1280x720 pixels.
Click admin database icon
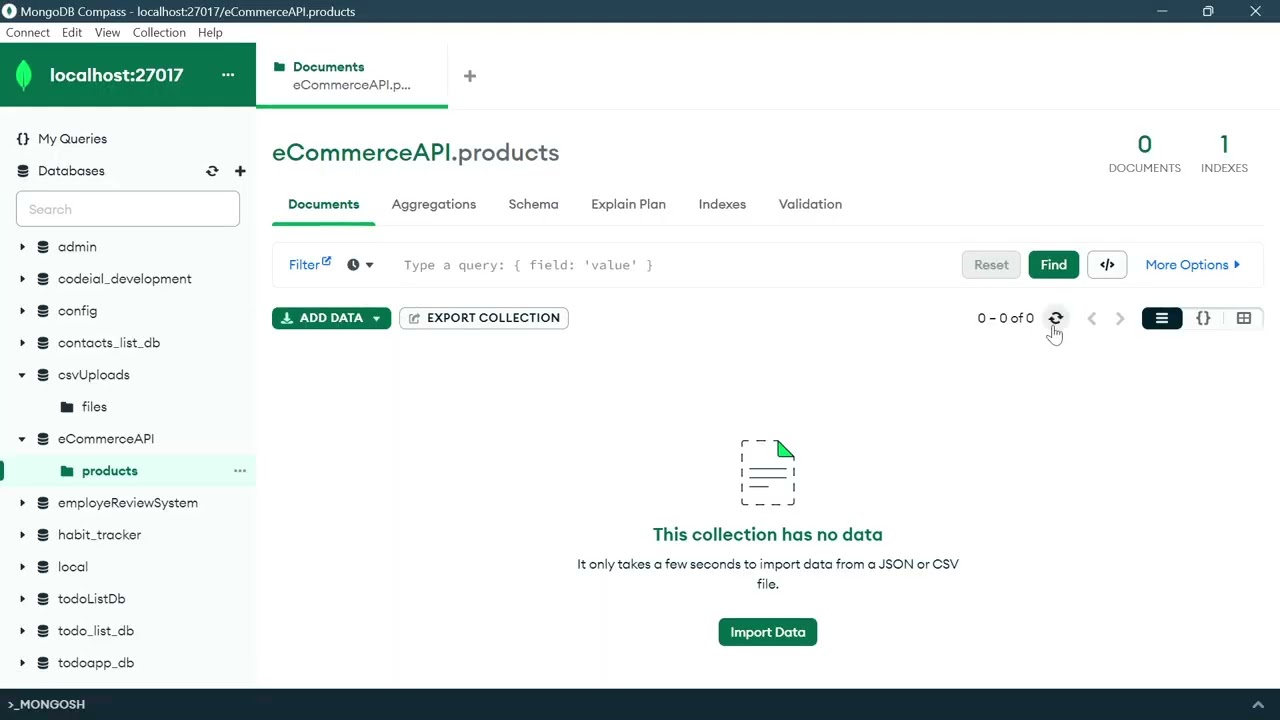(x=43, y=247)
